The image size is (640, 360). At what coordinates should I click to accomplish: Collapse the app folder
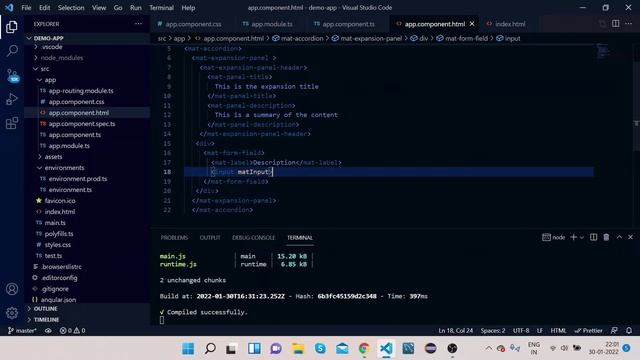[88, 80]
